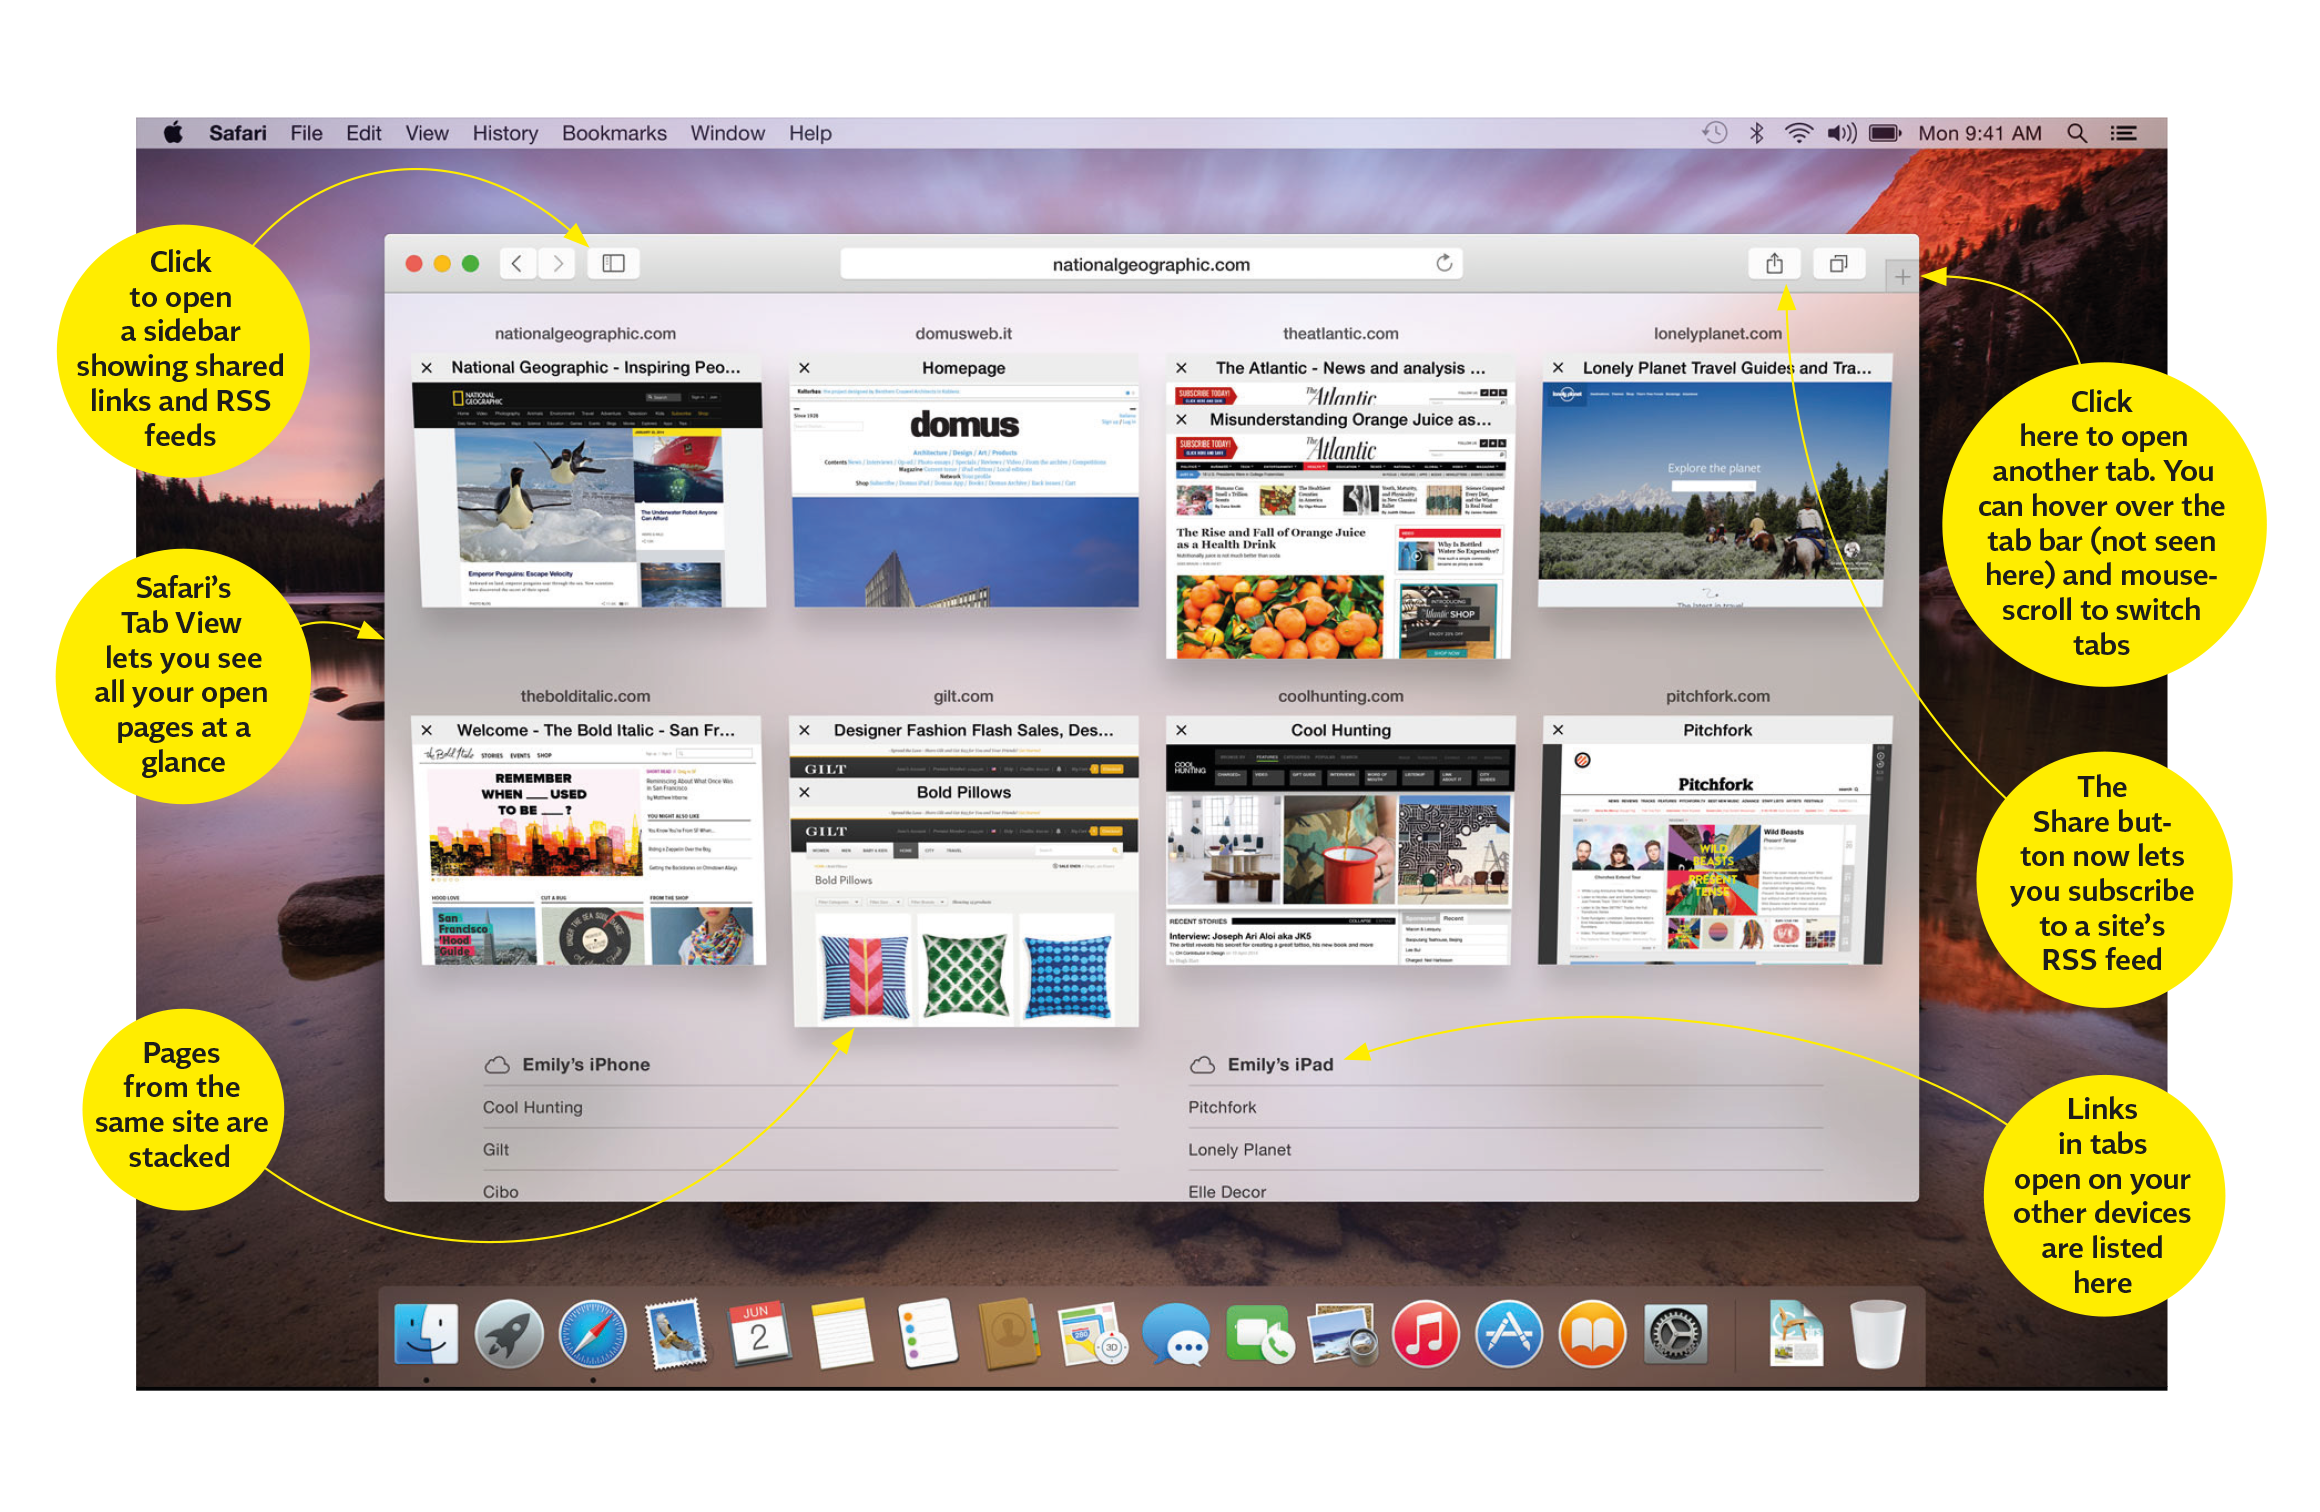Open a new tab with plus button
This screenshot has width=2320, height=1512.
[x=1901, y=277]
